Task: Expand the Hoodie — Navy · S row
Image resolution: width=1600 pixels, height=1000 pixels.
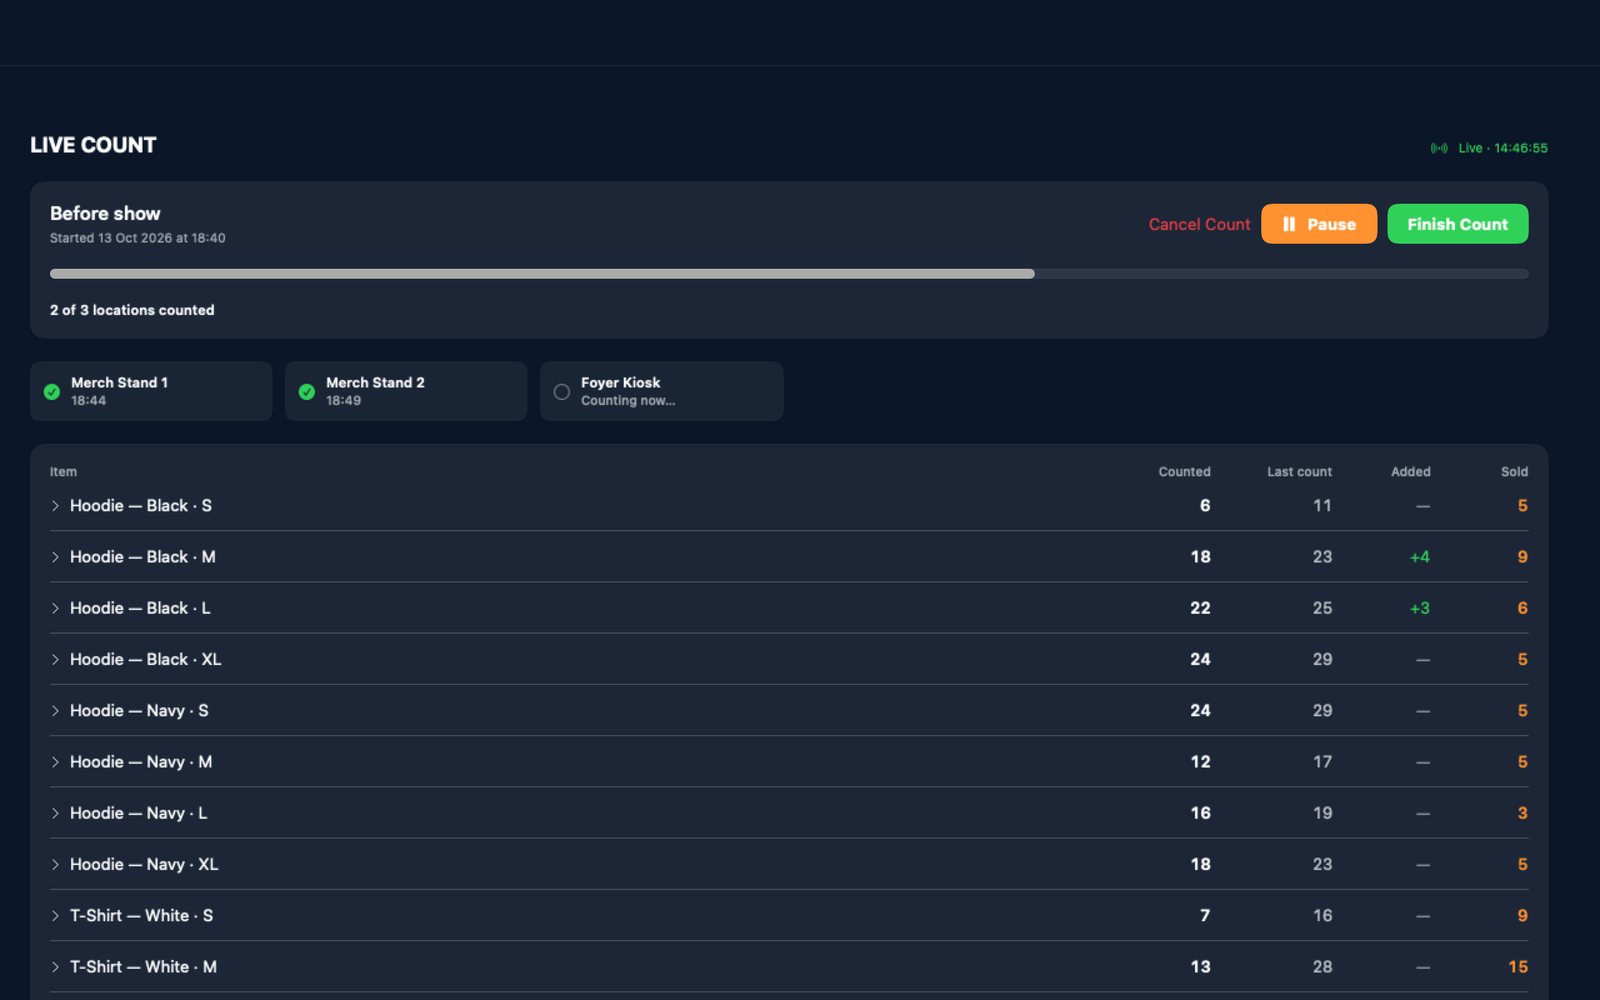Action: [55, 711]
